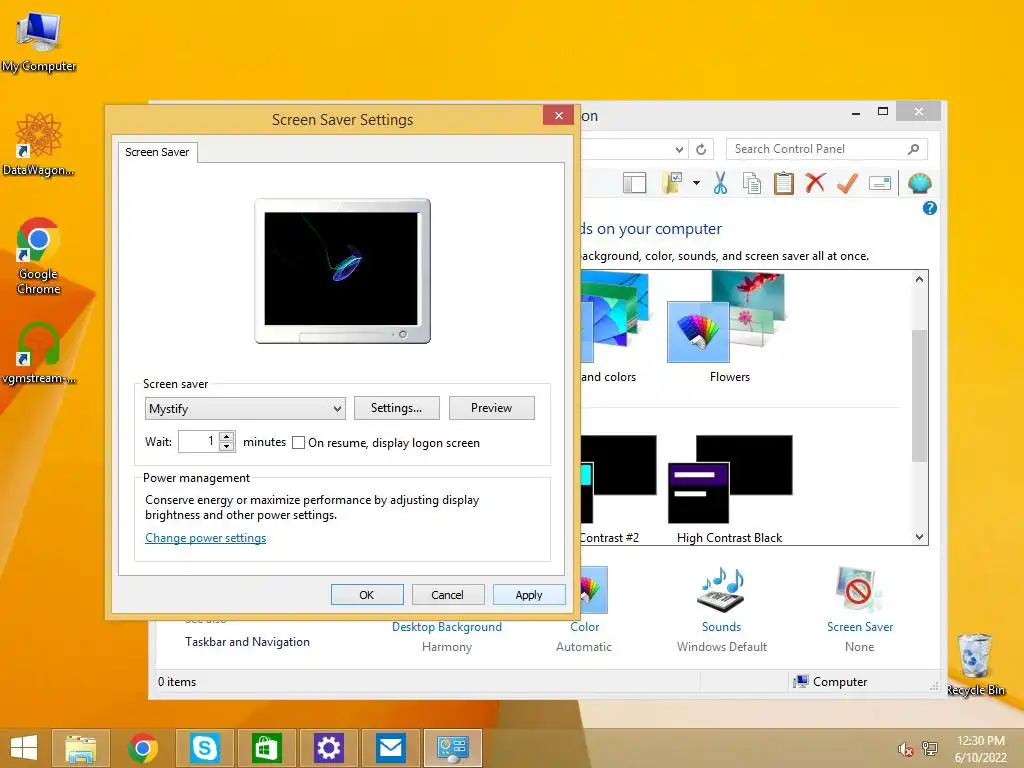Click the themes list vertical scrollbar thumb
Viewport: 1024px width, 768px height.
(919, 396)
